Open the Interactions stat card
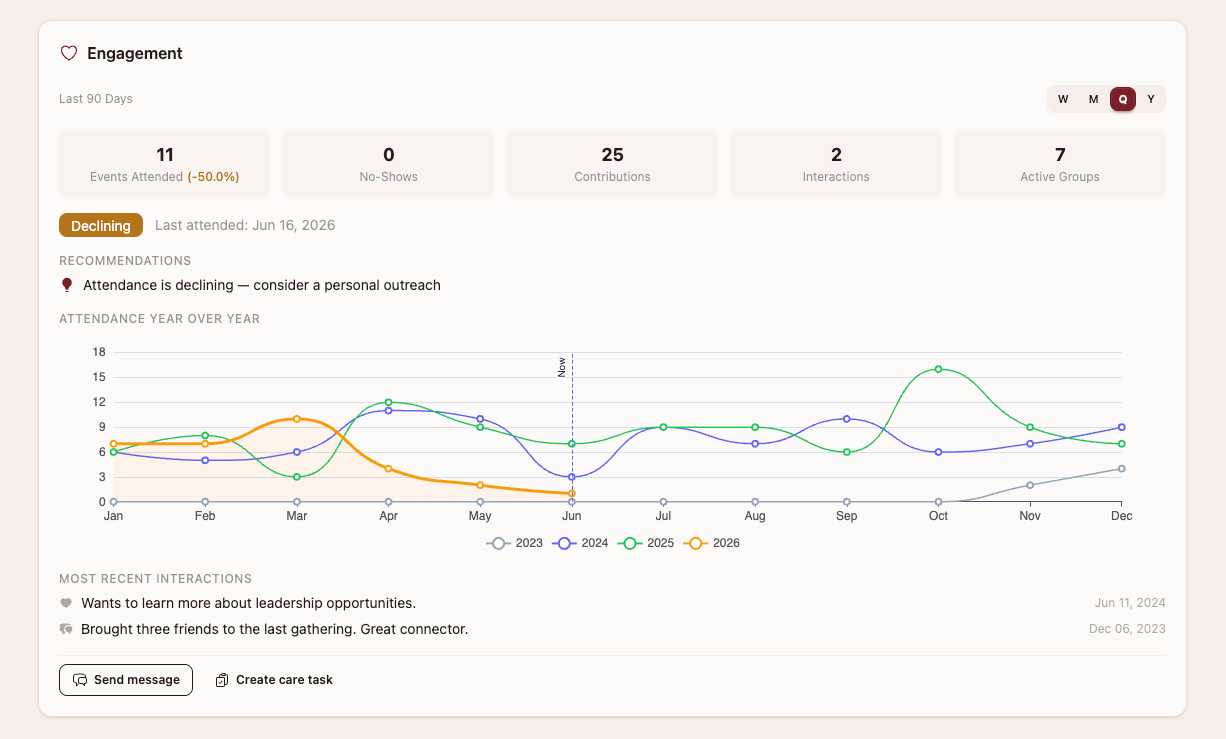The height and width of the screenshot is (739, 1226). [x=836, y=163]
